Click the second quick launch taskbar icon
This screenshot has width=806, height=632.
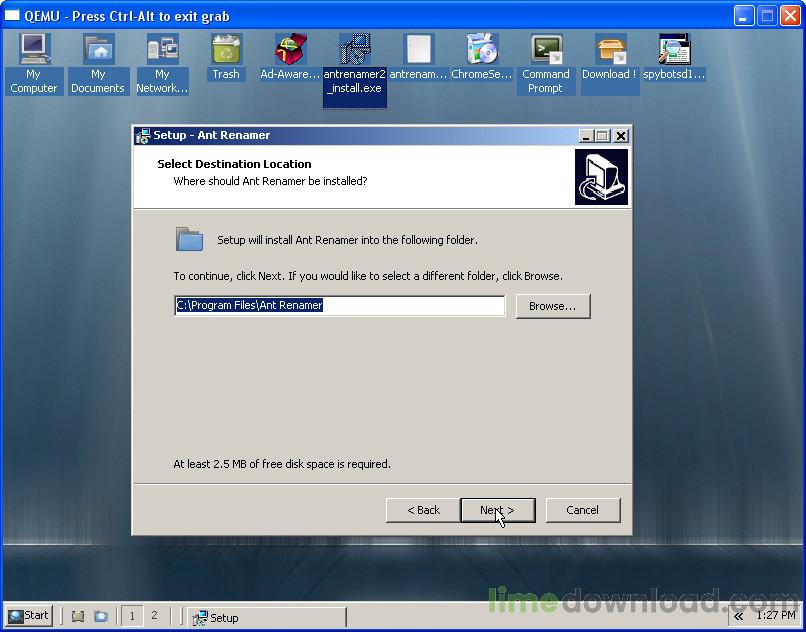tap(101, 616)
